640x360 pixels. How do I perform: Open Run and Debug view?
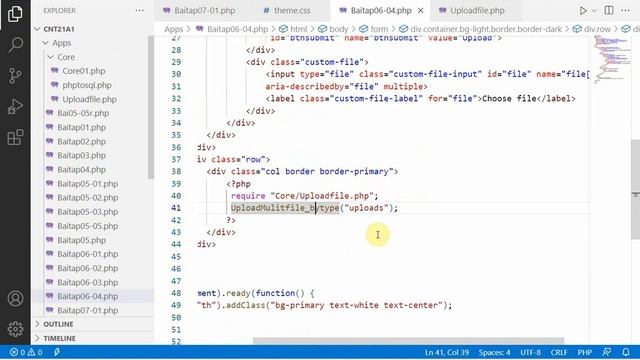15,107
